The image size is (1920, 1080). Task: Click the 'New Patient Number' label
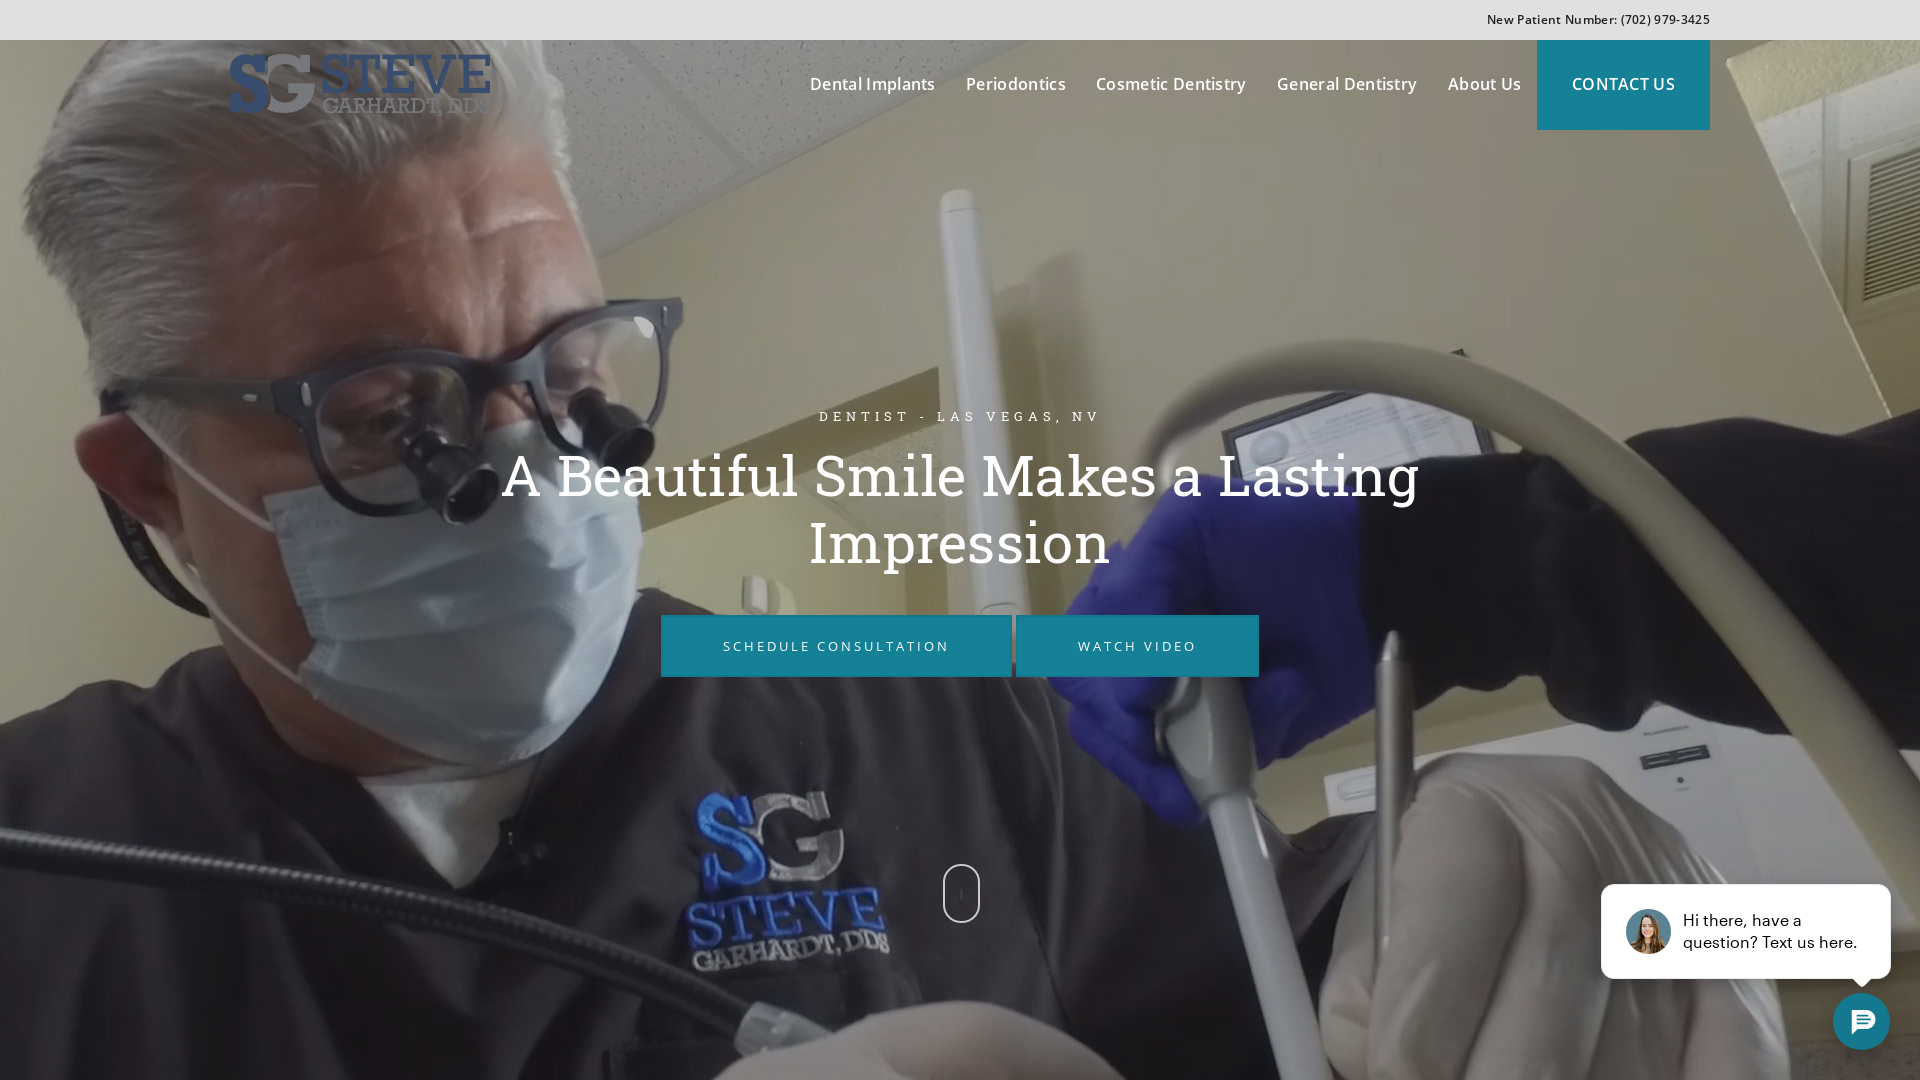(1551, 20)
